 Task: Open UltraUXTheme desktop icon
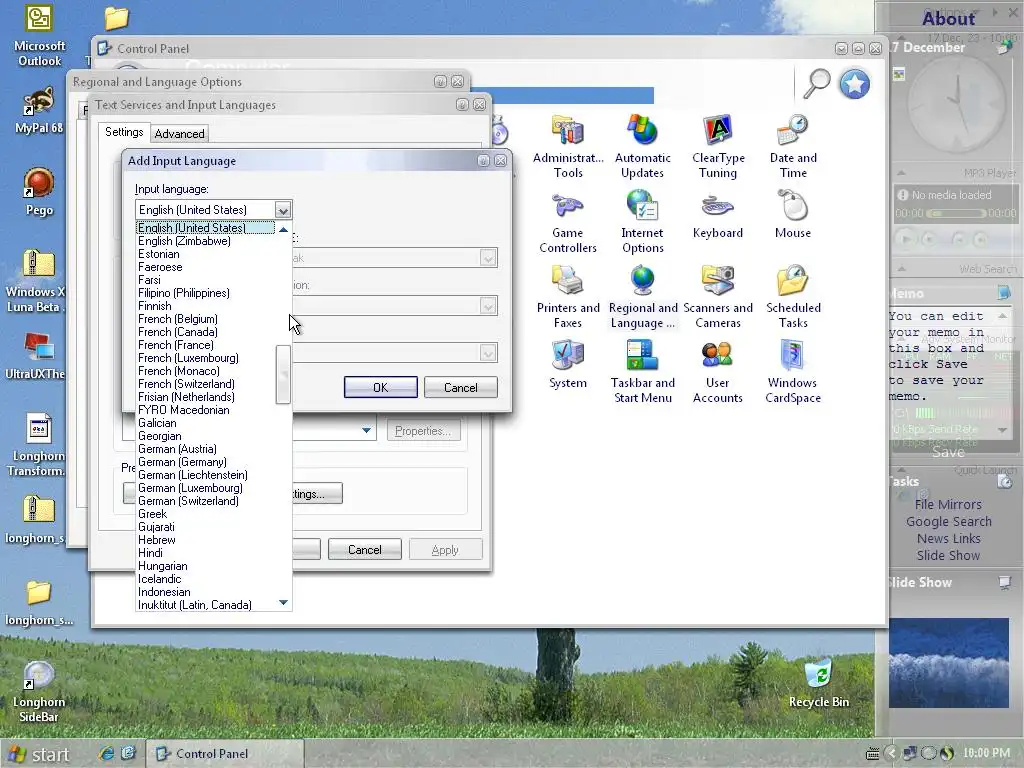tap(36, 356)
